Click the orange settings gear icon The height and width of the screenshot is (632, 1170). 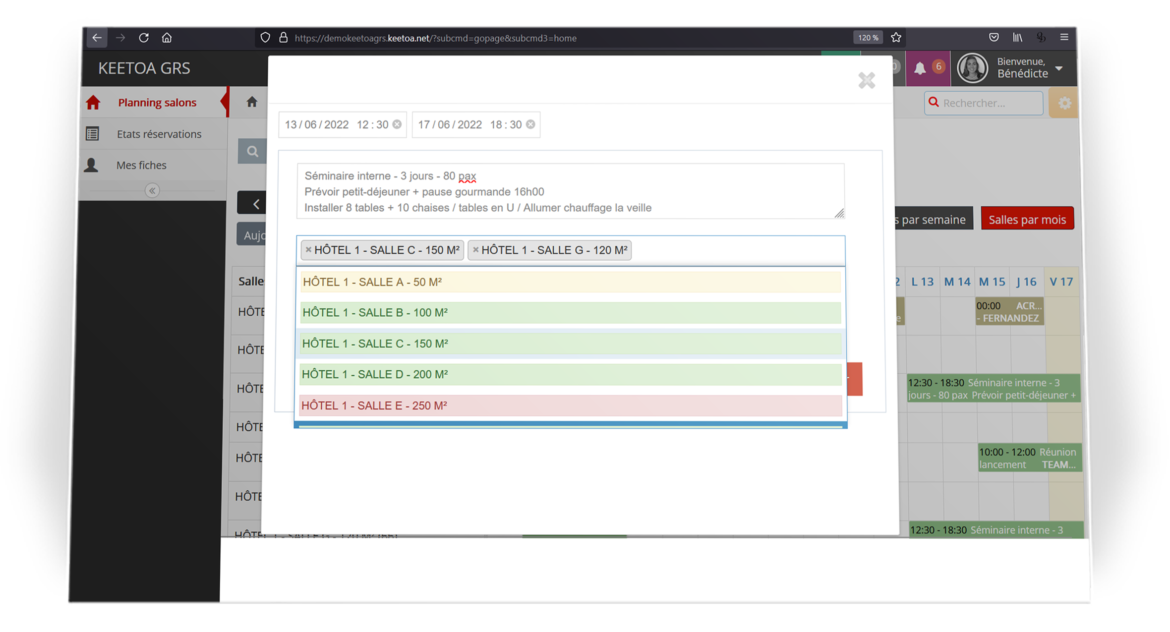tap(1064, 103)
